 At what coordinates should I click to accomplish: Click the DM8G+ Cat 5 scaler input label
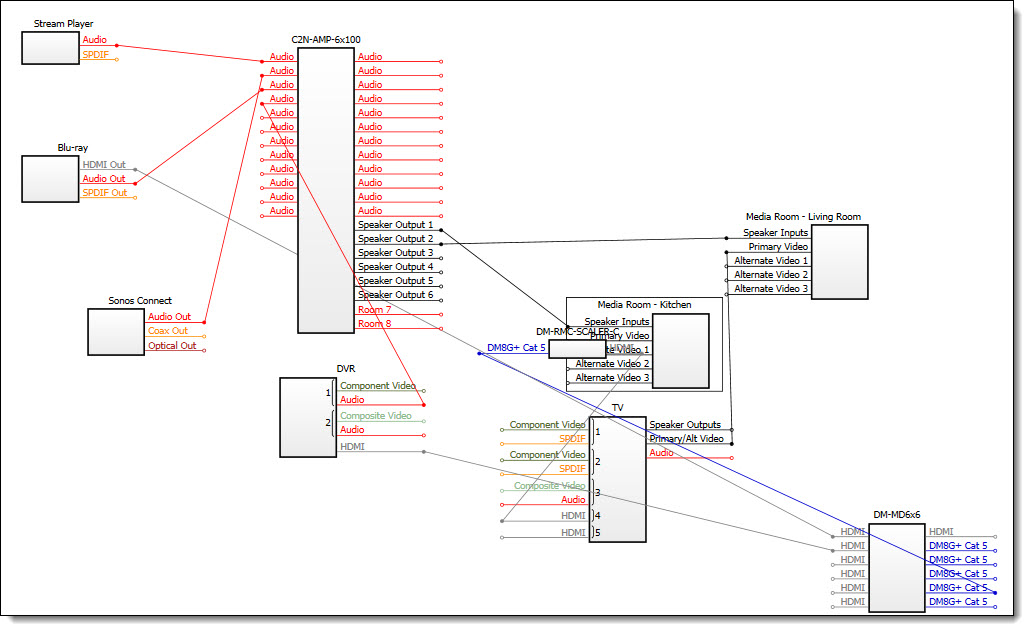coord(516,348)
